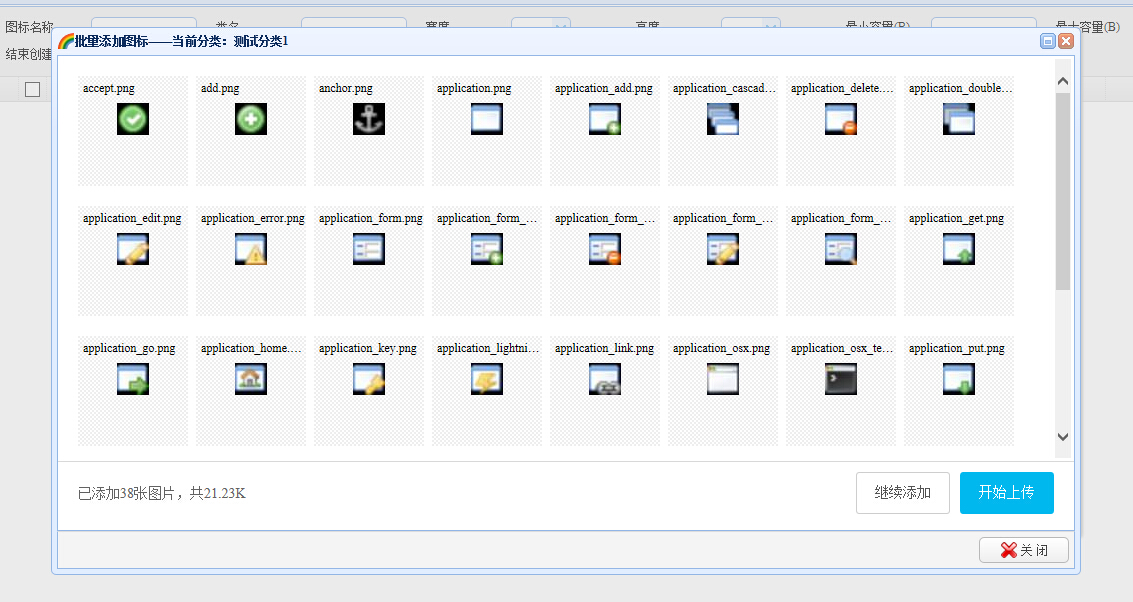Select the anchor.png icon

point(369,119)
